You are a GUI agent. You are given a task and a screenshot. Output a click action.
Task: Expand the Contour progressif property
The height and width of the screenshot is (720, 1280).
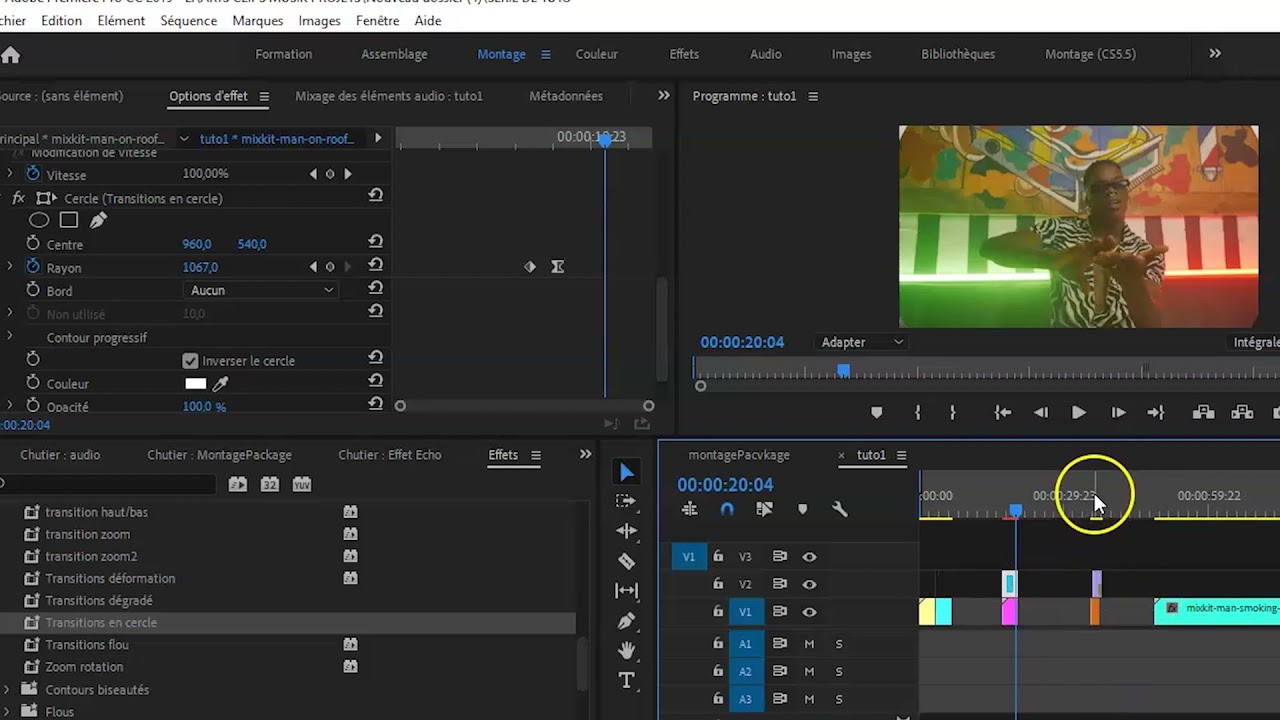pos(10,337)
